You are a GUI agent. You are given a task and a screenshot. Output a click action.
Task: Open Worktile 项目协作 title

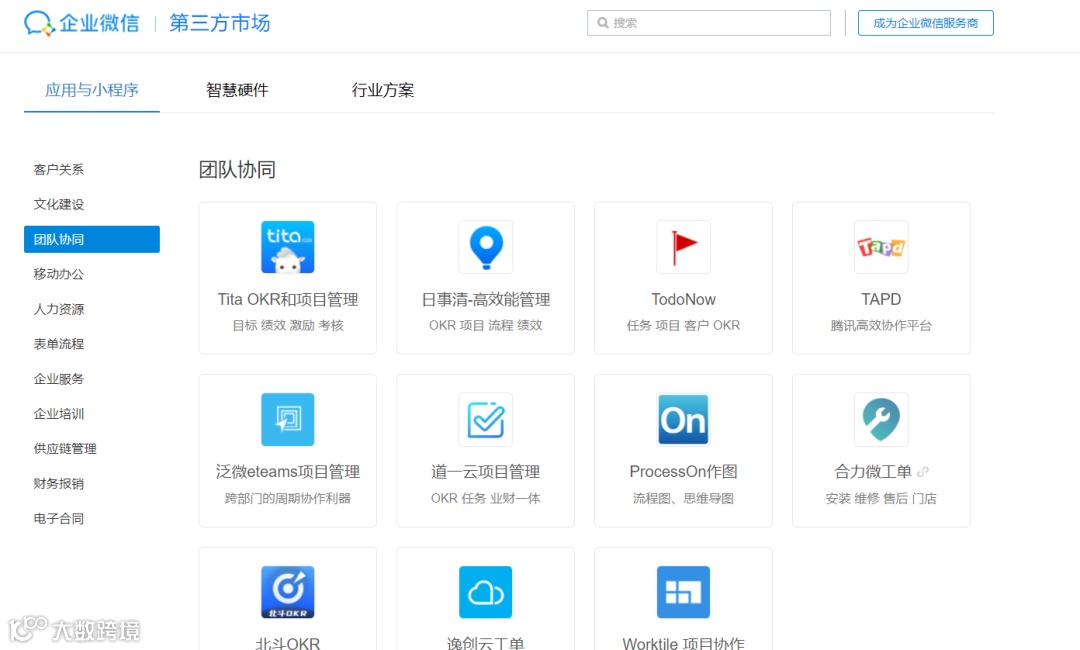coord(683,644)
